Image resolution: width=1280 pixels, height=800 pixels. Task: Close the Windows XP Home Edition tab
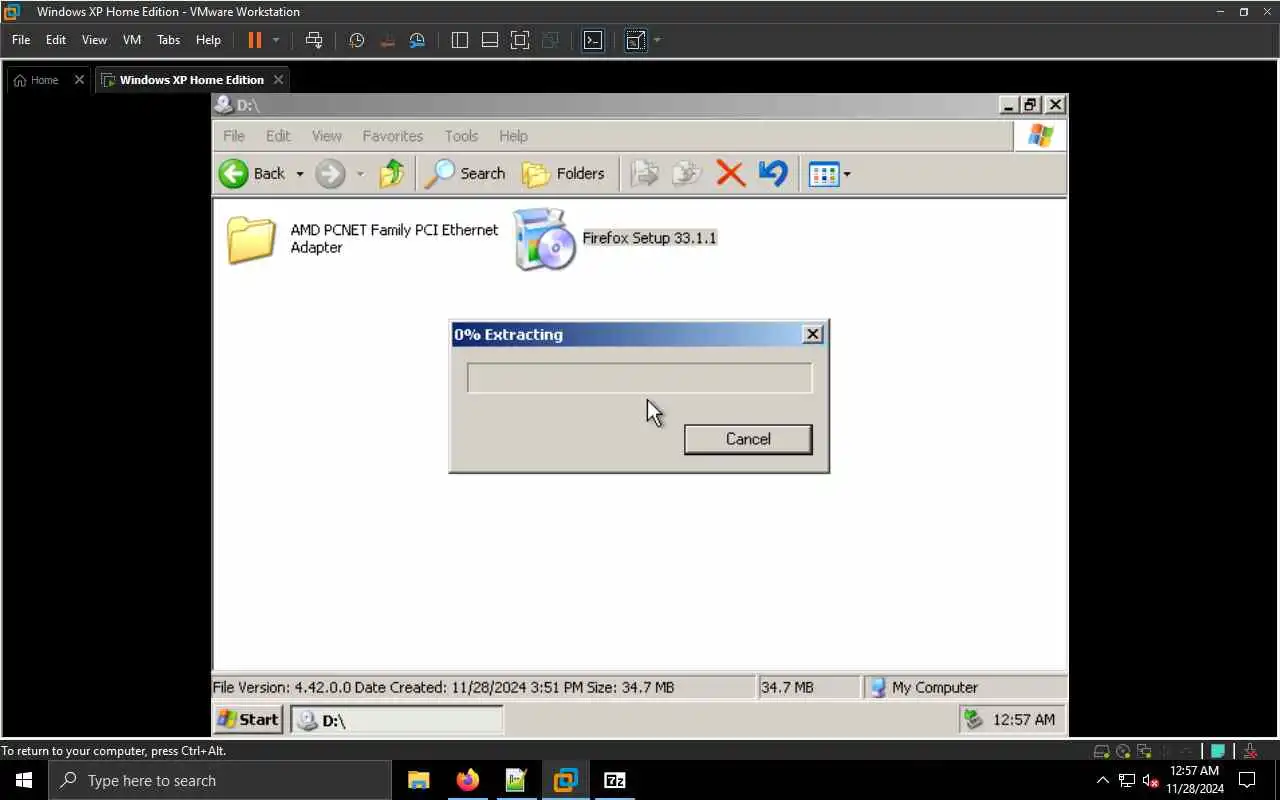pyautogui.click(x=278, y=80)
